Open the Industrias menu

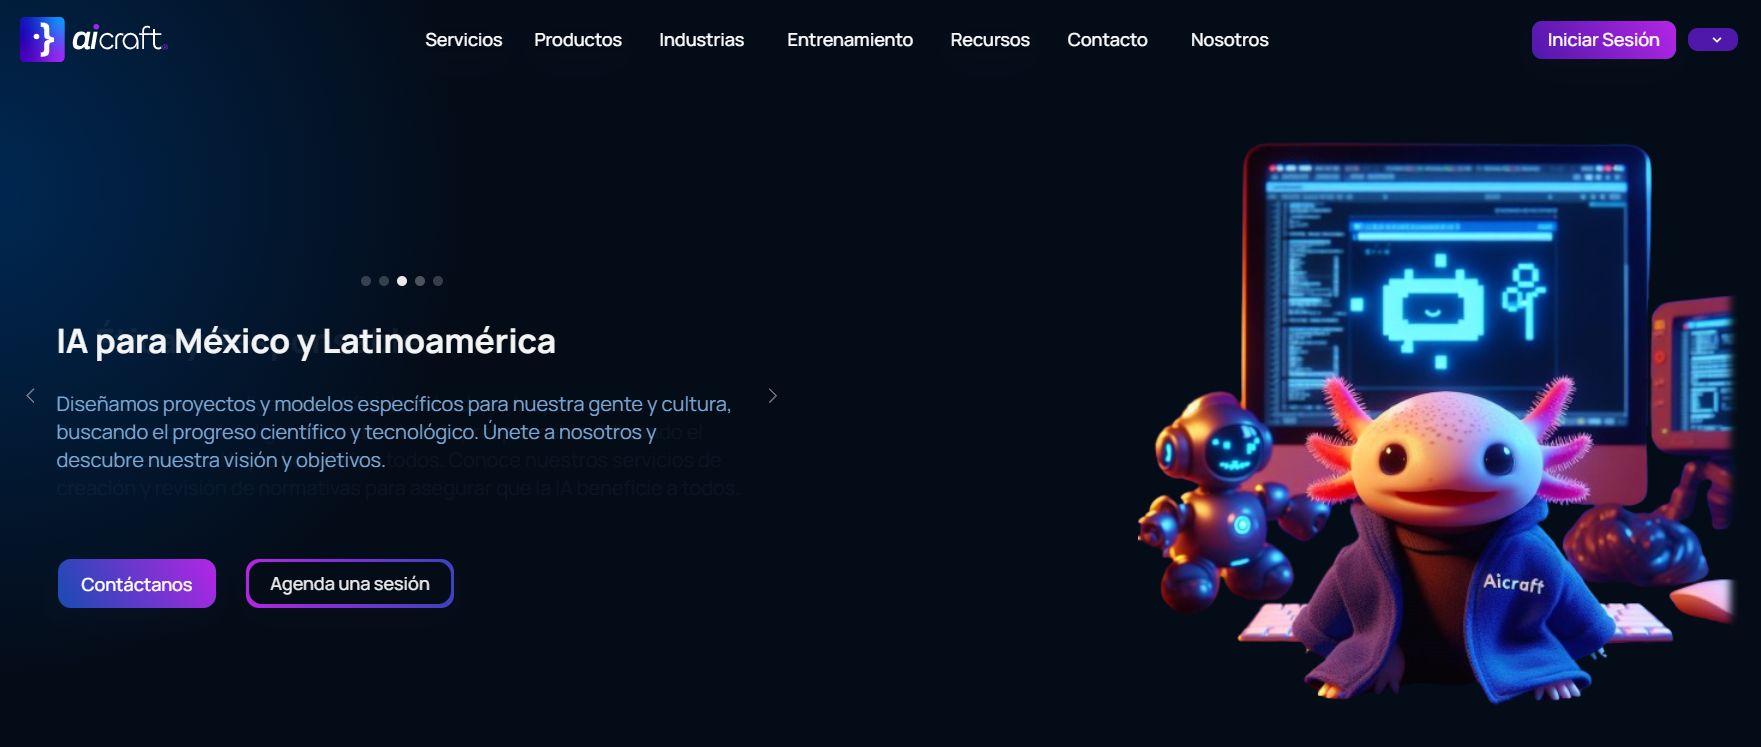coord(702,40)
